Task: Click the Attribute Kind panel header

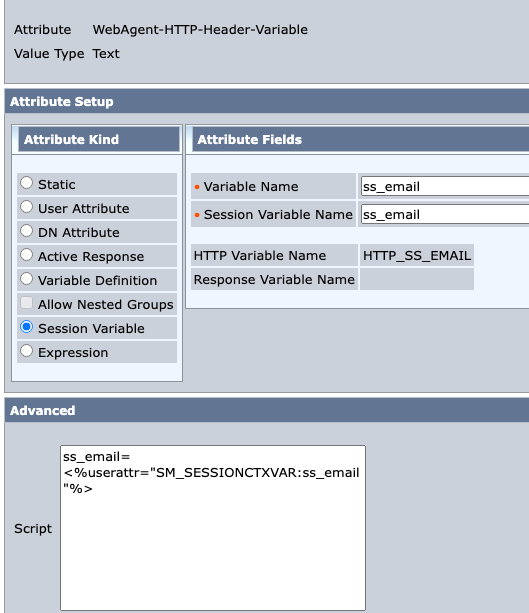Action: click(x=99, y=139)
